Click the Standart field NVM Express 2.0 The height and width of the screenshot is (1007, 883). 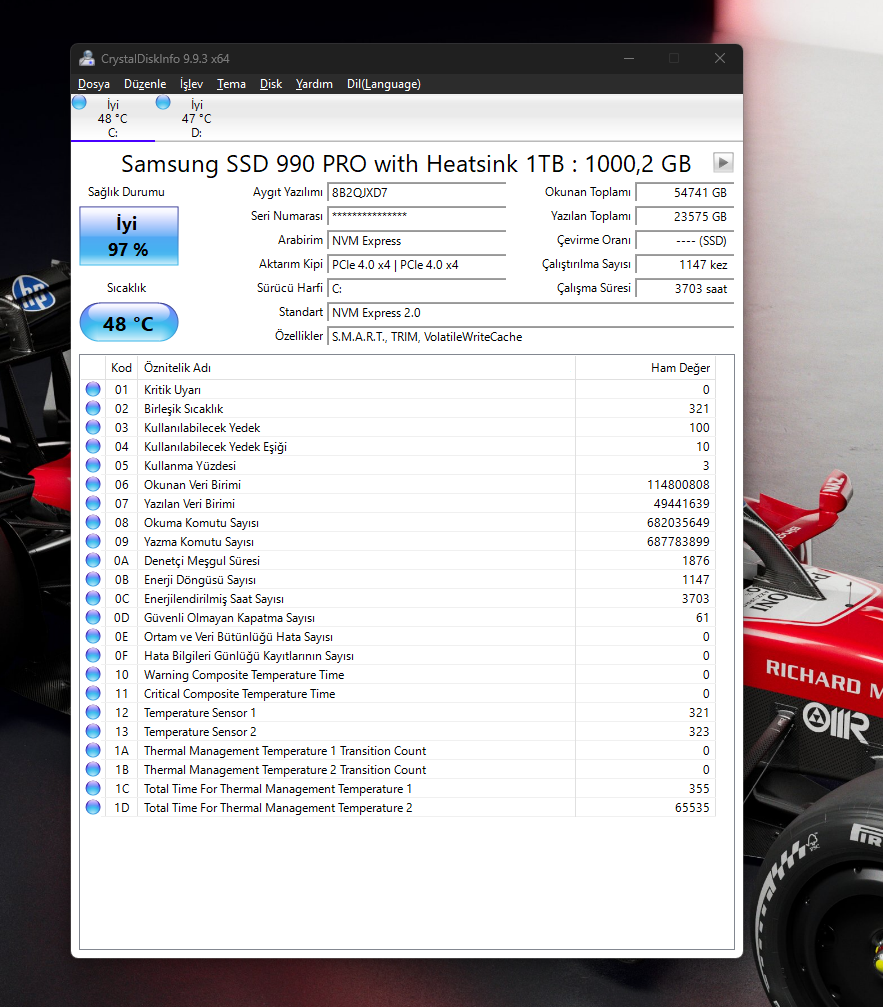click(x=530, y=313)
